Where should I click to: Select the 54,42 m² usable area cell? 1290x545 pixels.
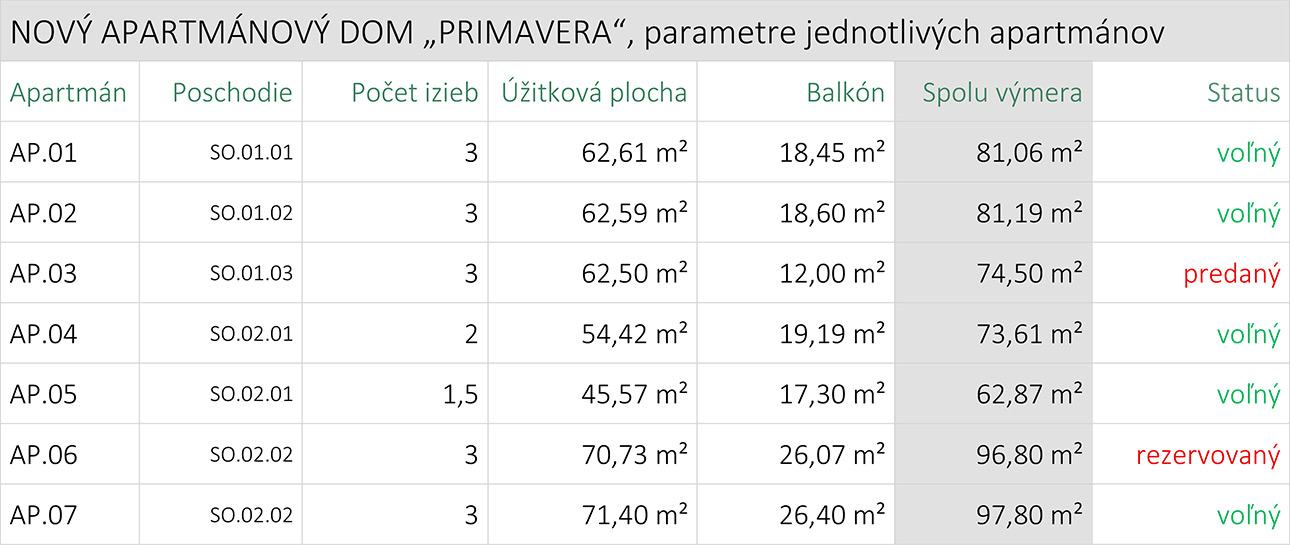tap(634, 334)
